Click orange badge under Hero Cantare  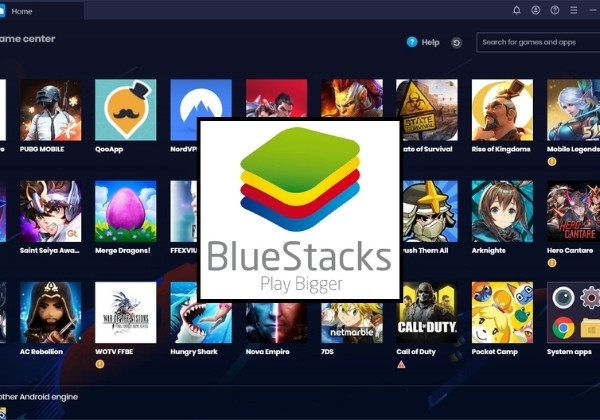click(552, 263)
